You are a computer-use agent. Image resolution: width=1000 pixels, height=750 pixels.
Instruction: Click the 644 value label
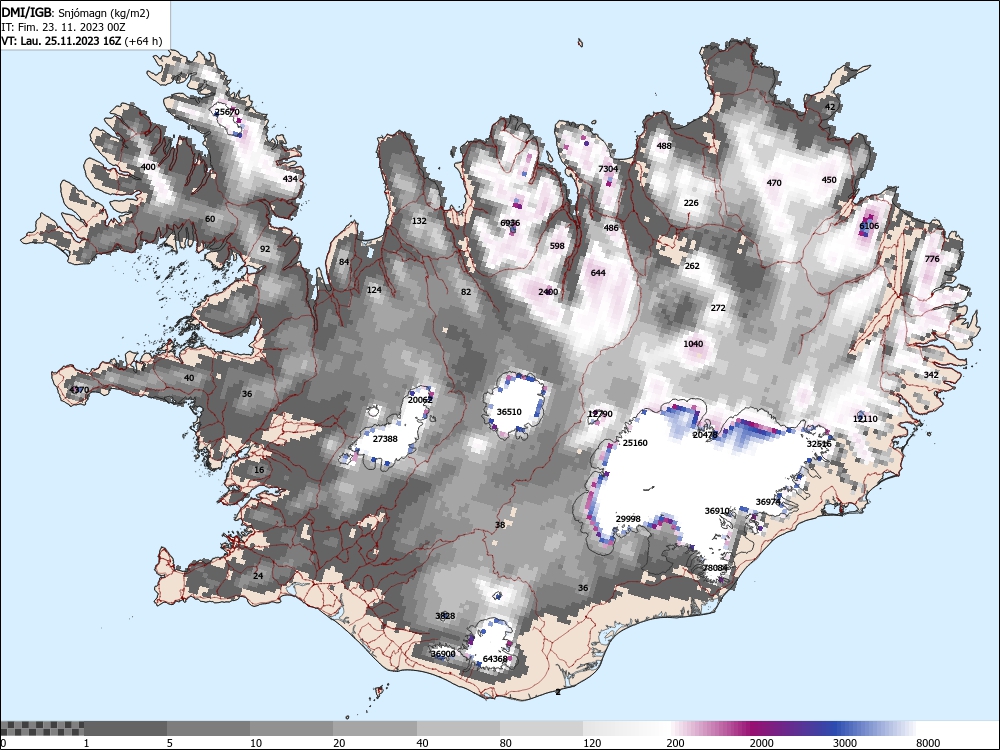(598, 272)
